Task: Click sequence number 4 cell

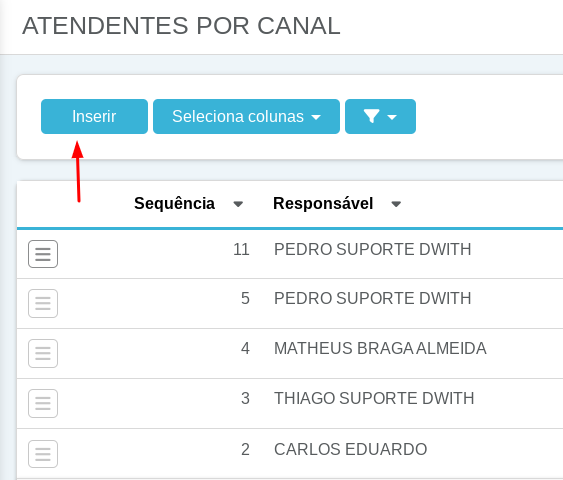Action: [245, 348]
